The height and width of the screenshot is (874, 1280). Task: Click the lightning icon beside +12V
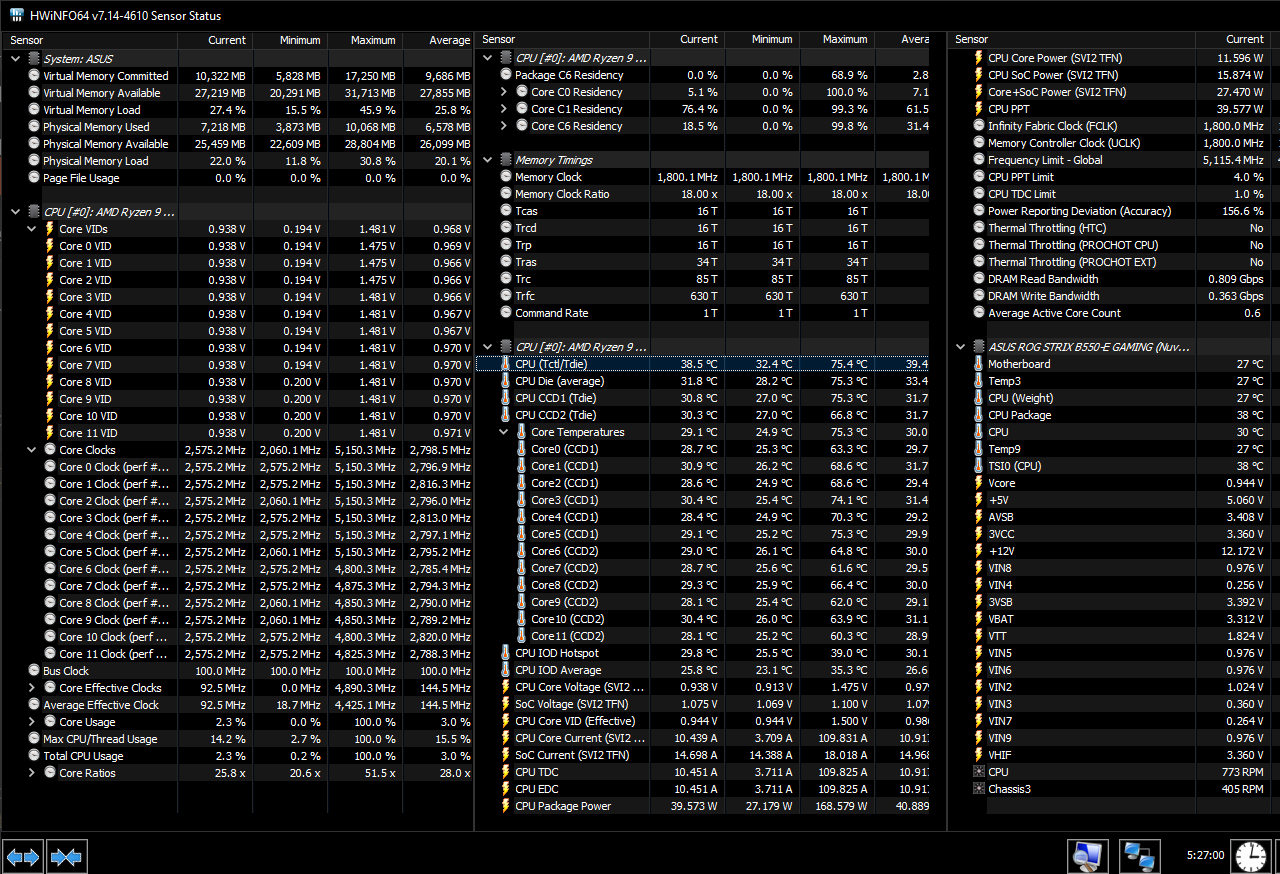click(978, 551)
